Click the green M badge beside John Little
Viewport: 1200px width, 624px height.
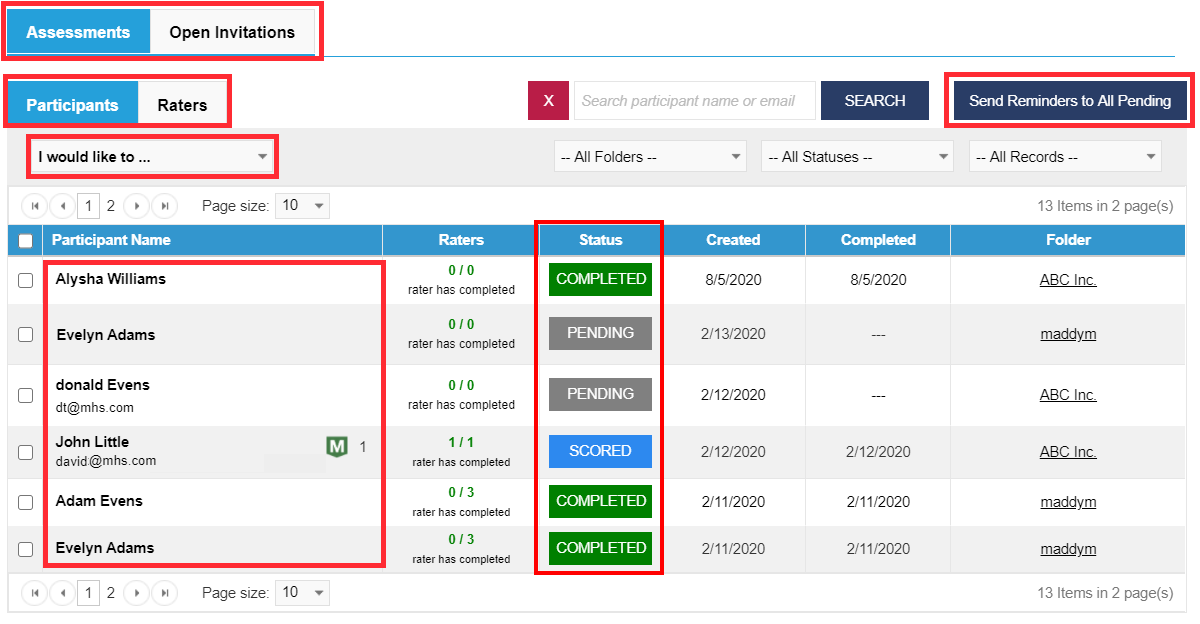point(337,447)
